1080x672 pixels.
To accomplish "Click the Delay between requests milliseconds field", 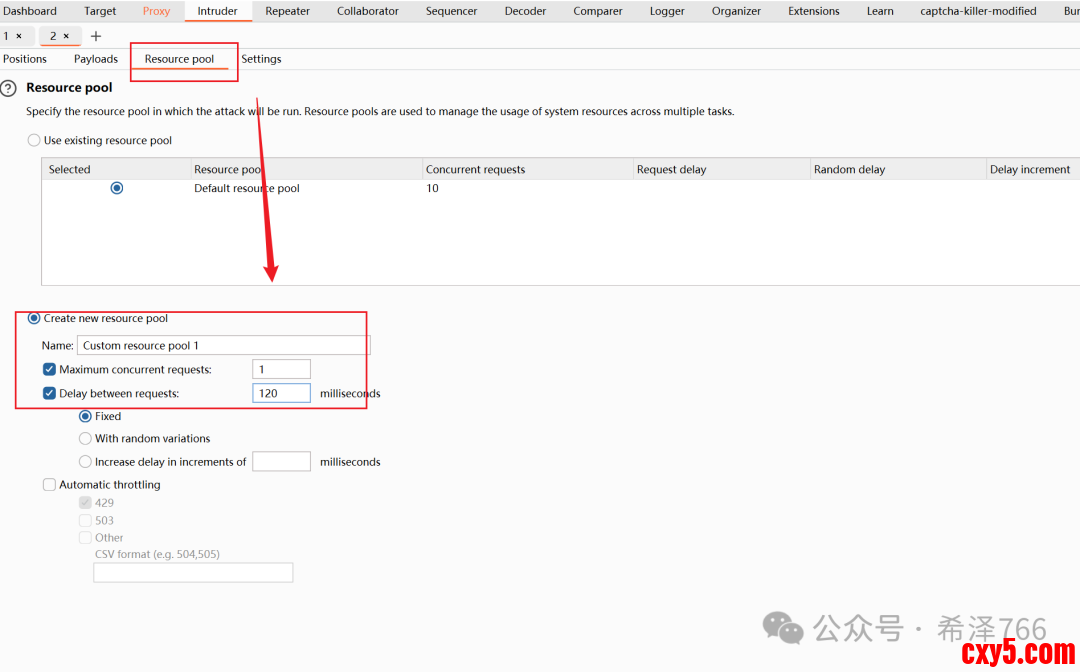I will point(281,394).
